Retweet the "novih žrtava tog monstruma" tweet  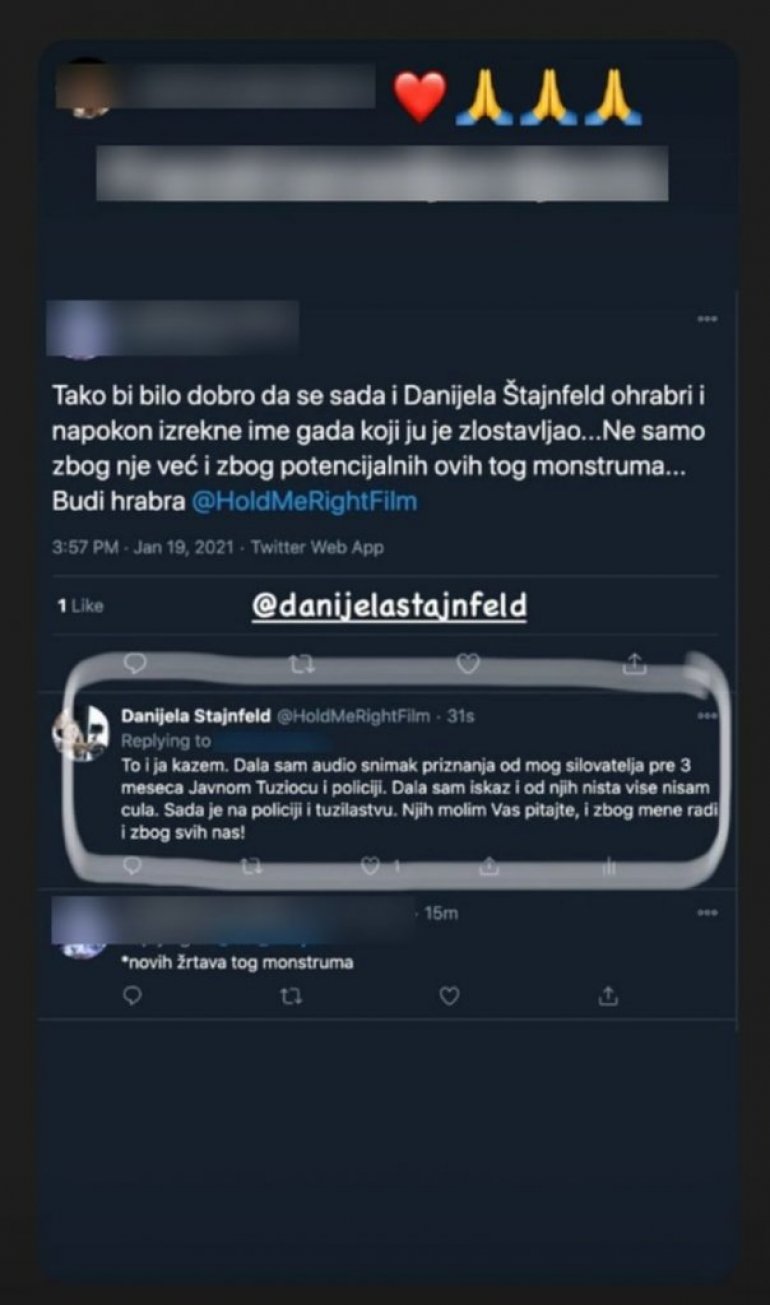point(291,996)
